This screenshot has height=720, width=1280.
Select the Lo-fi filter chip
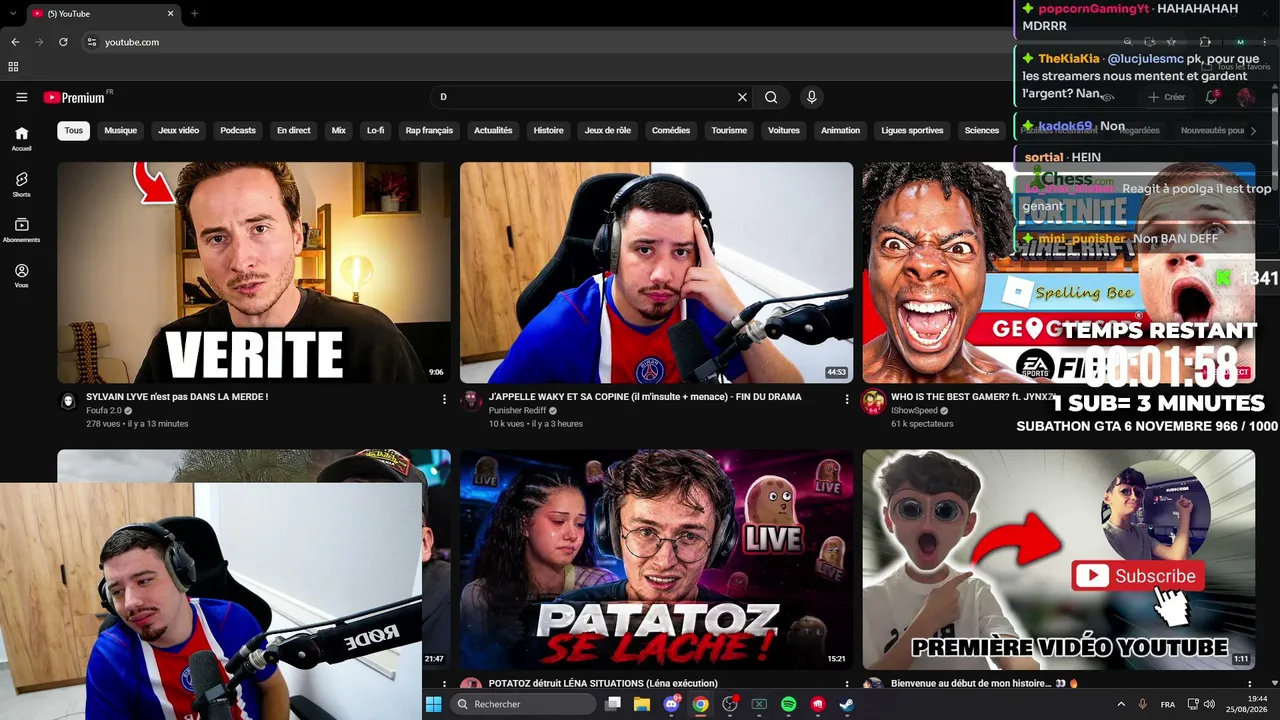point(376,130)
